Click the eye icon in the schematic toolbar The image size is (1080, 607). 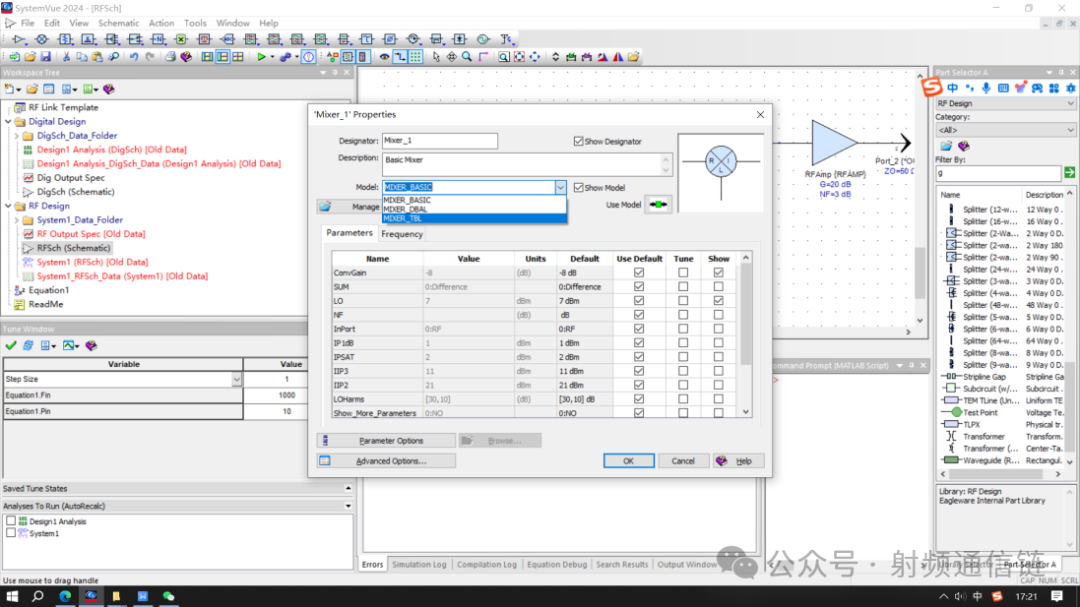point(384,57)
